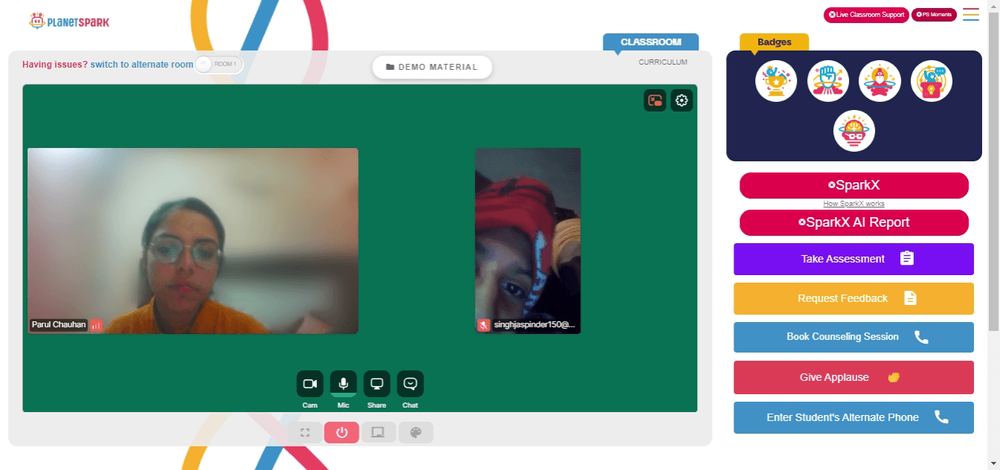This screenshot has width=1000, height=470.
Task: Toggle the Cam button
Action: click(310, 384)
